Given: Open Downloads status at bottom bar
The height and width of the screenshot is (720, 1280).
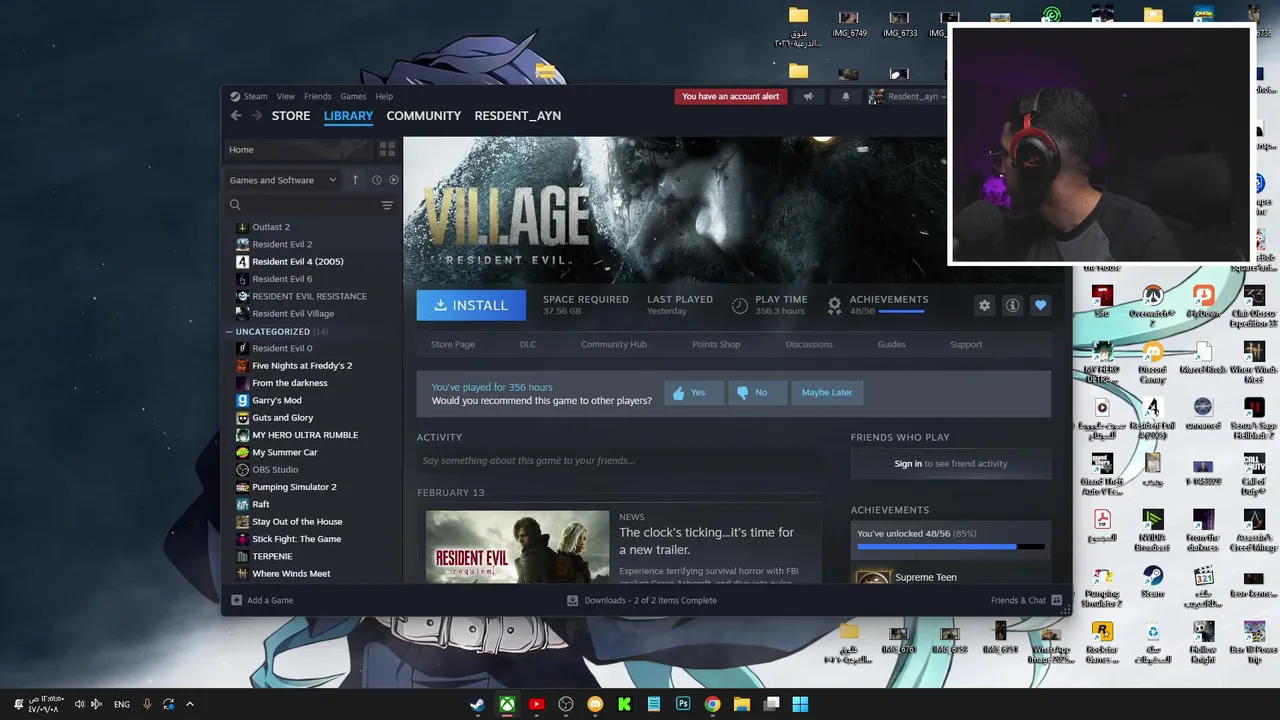Looking at the screenshot, I should 642,601.
